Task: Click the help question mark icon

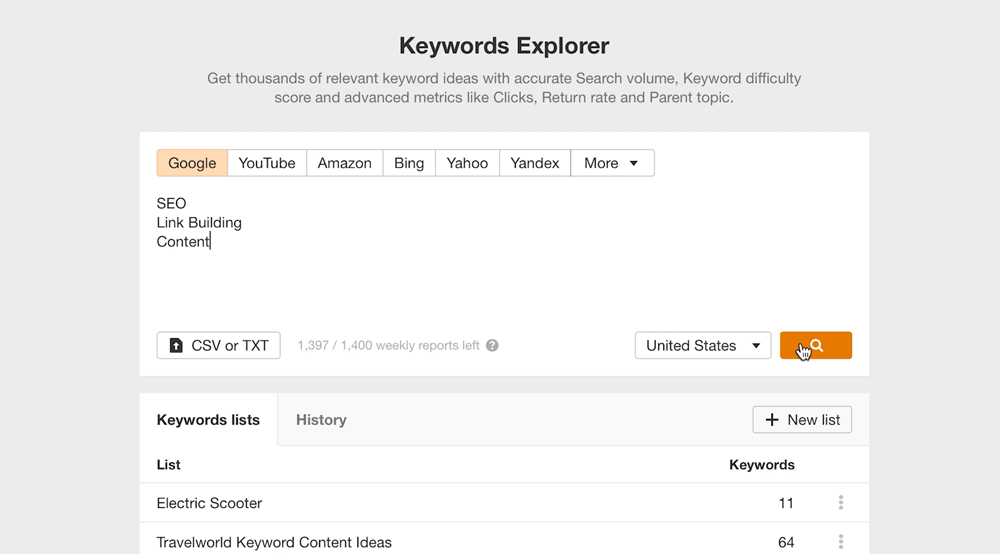Action: 492,346
